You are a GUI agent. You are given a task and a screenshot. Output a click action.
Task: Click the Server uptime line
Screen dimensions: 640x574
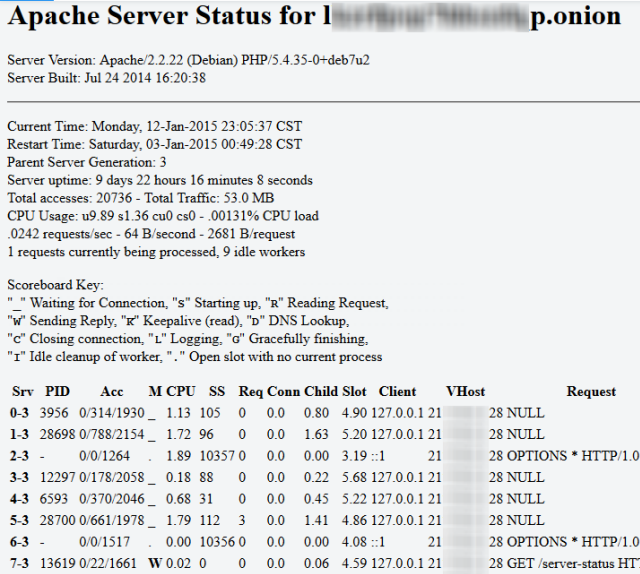(160, 180)
